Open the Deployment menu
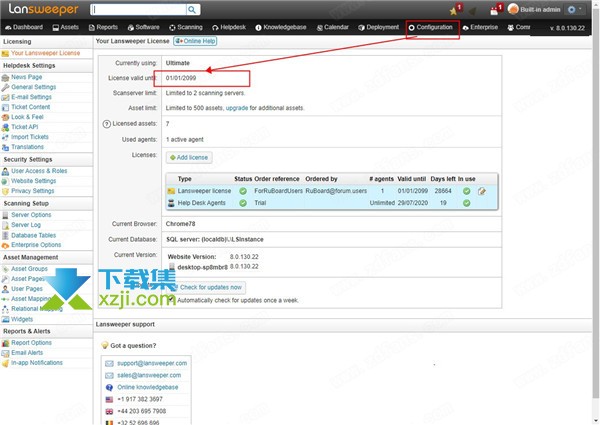 [379, 27]
